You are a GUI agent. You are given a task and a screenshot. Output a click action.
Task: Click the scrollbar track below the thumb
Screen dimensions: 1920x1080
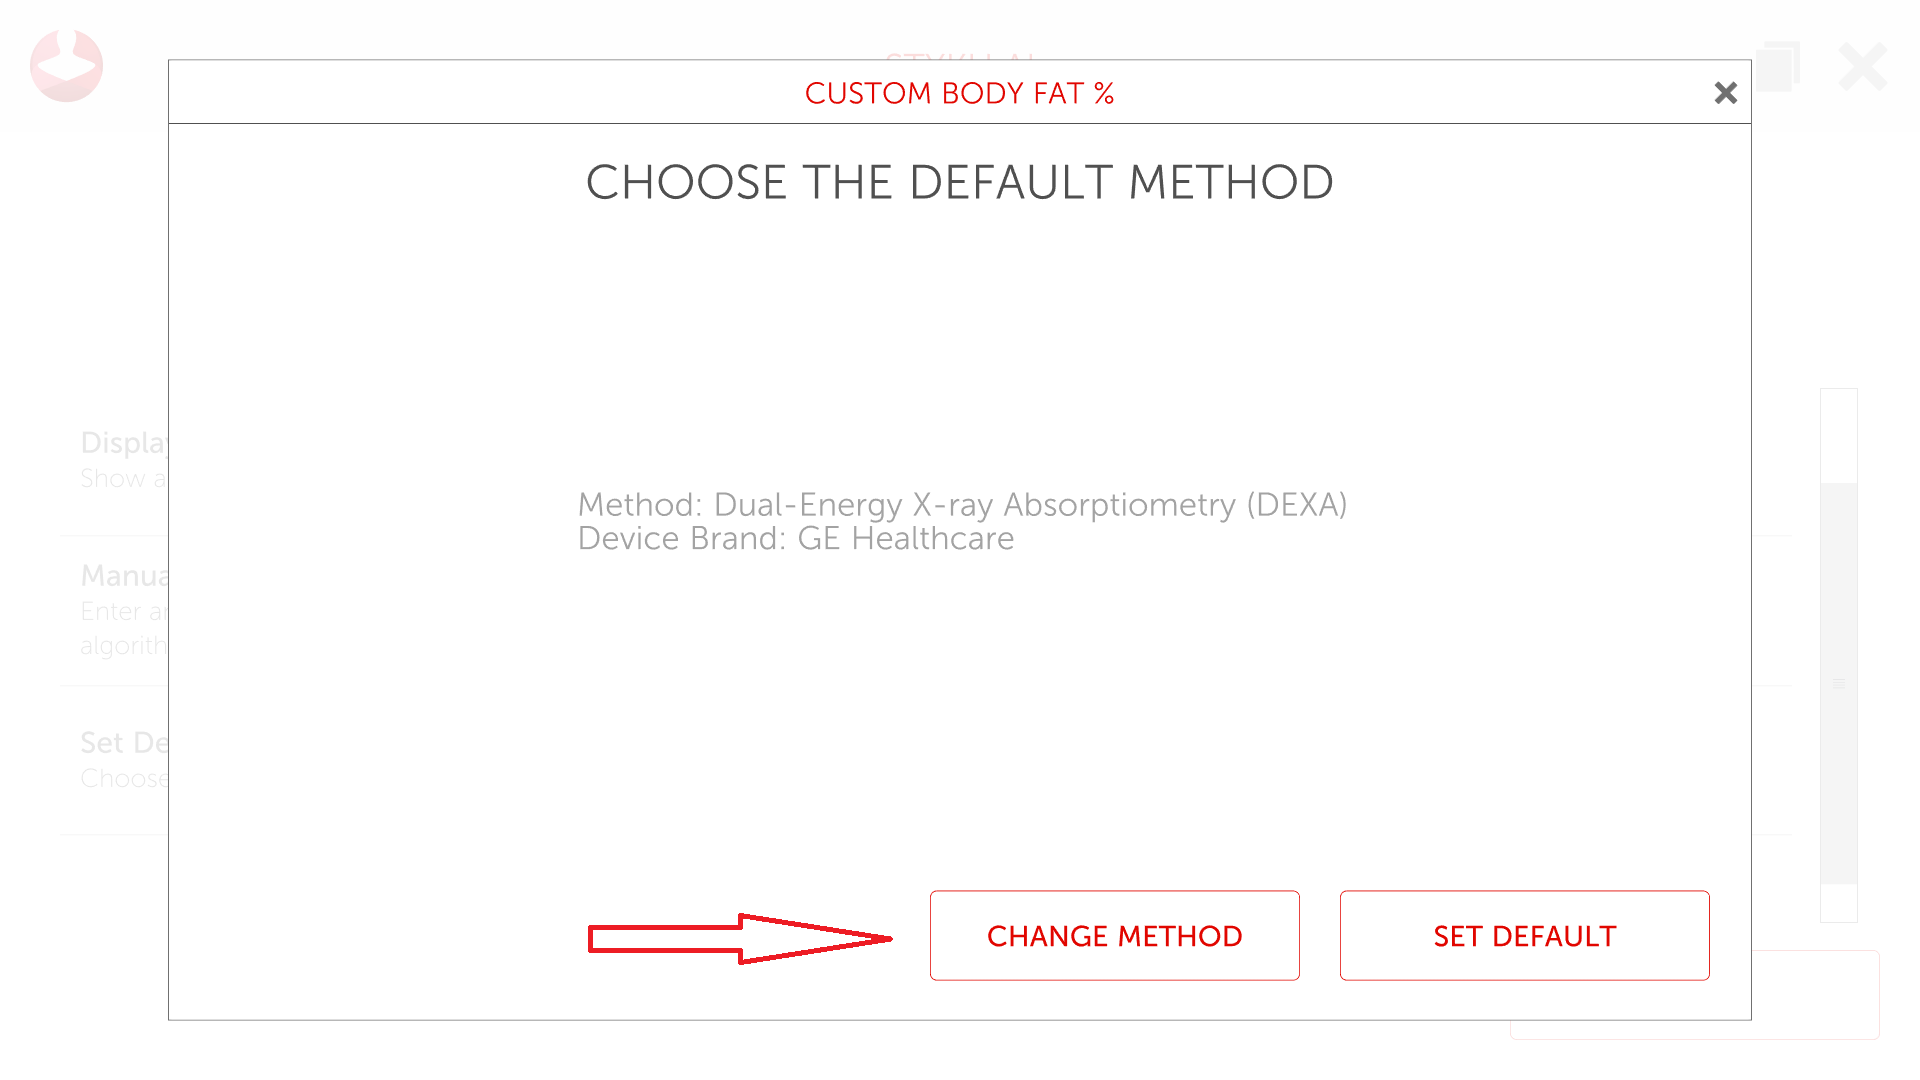pyautogui.click(x=1838, y=903)
